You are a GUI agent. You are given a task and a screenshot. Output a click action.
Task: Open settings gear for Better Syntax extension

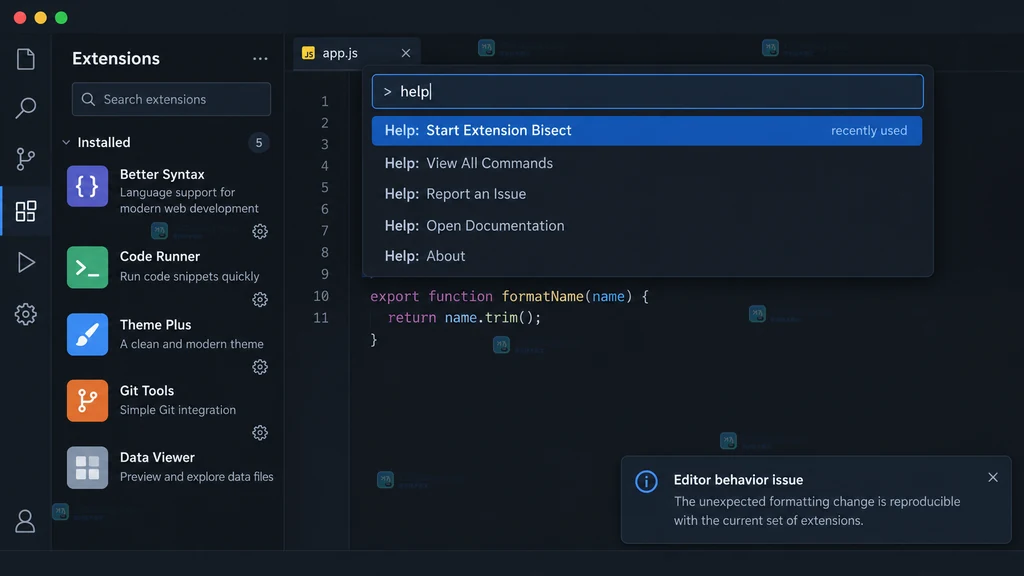[260, 231]
